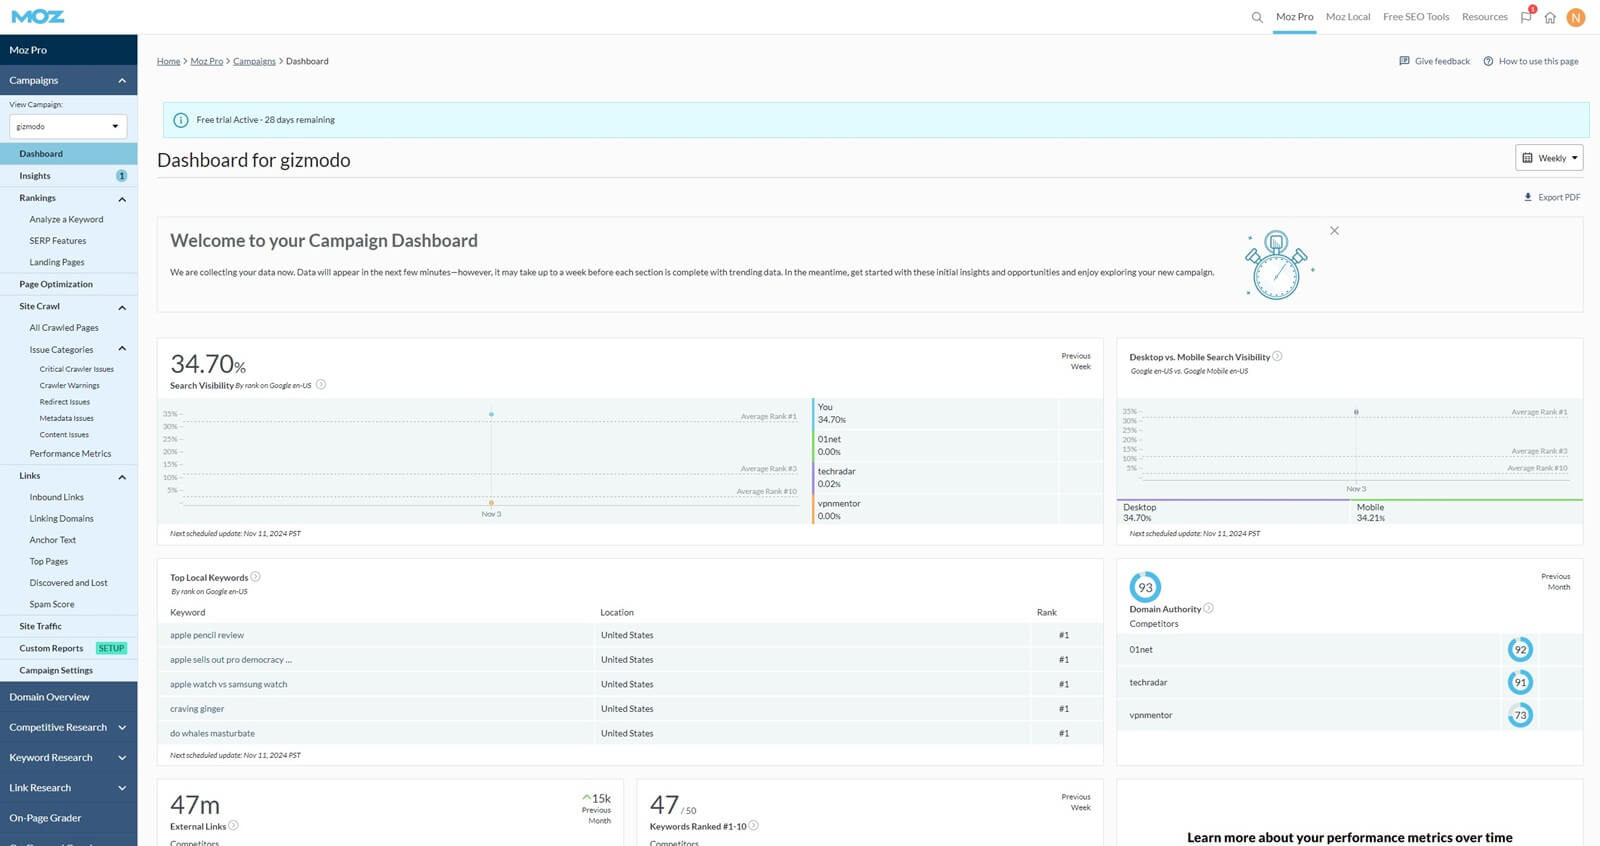
Task: Click the Export PDF download icon
Action: 1528,197
